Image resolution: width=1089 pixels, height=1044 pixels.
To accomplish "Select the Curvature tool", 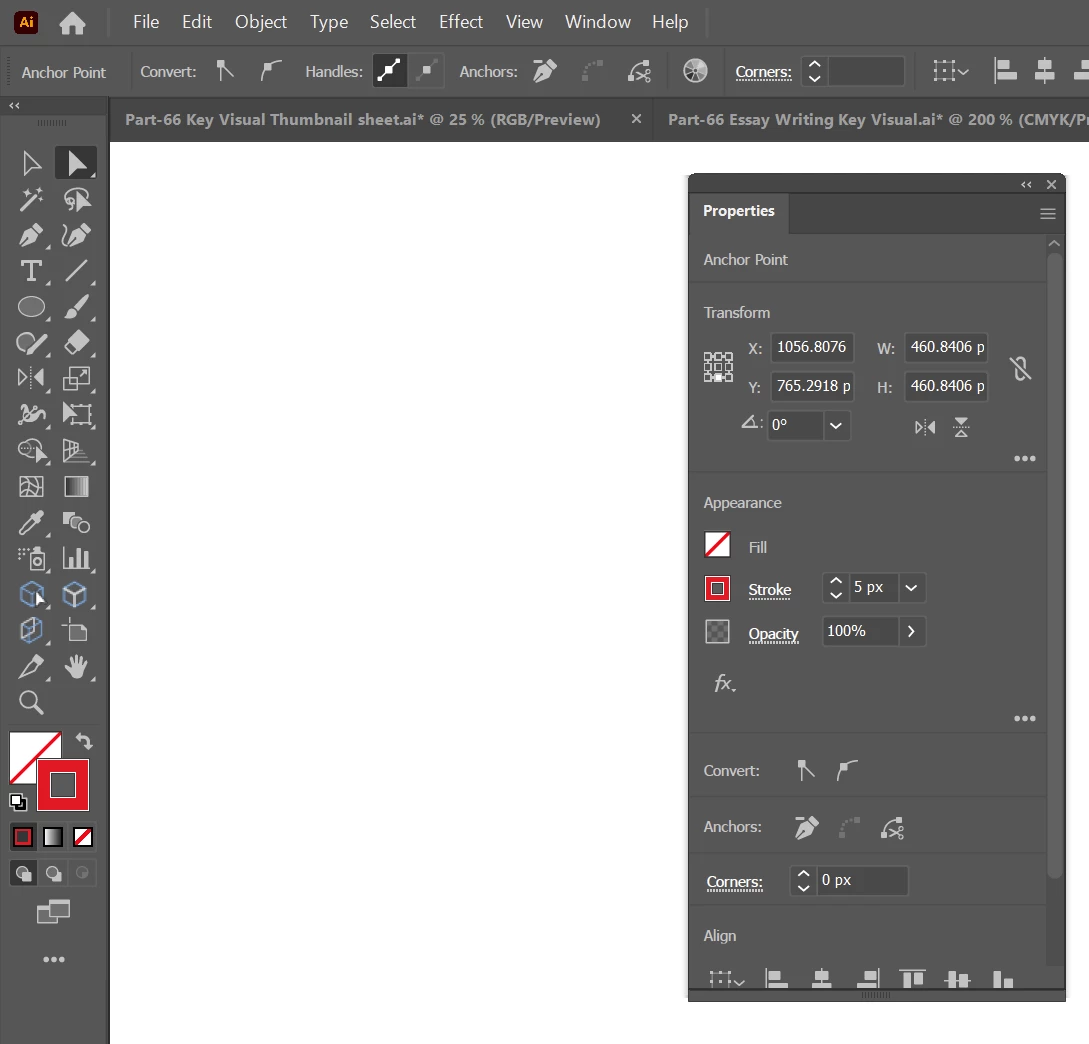I will 76,235.
